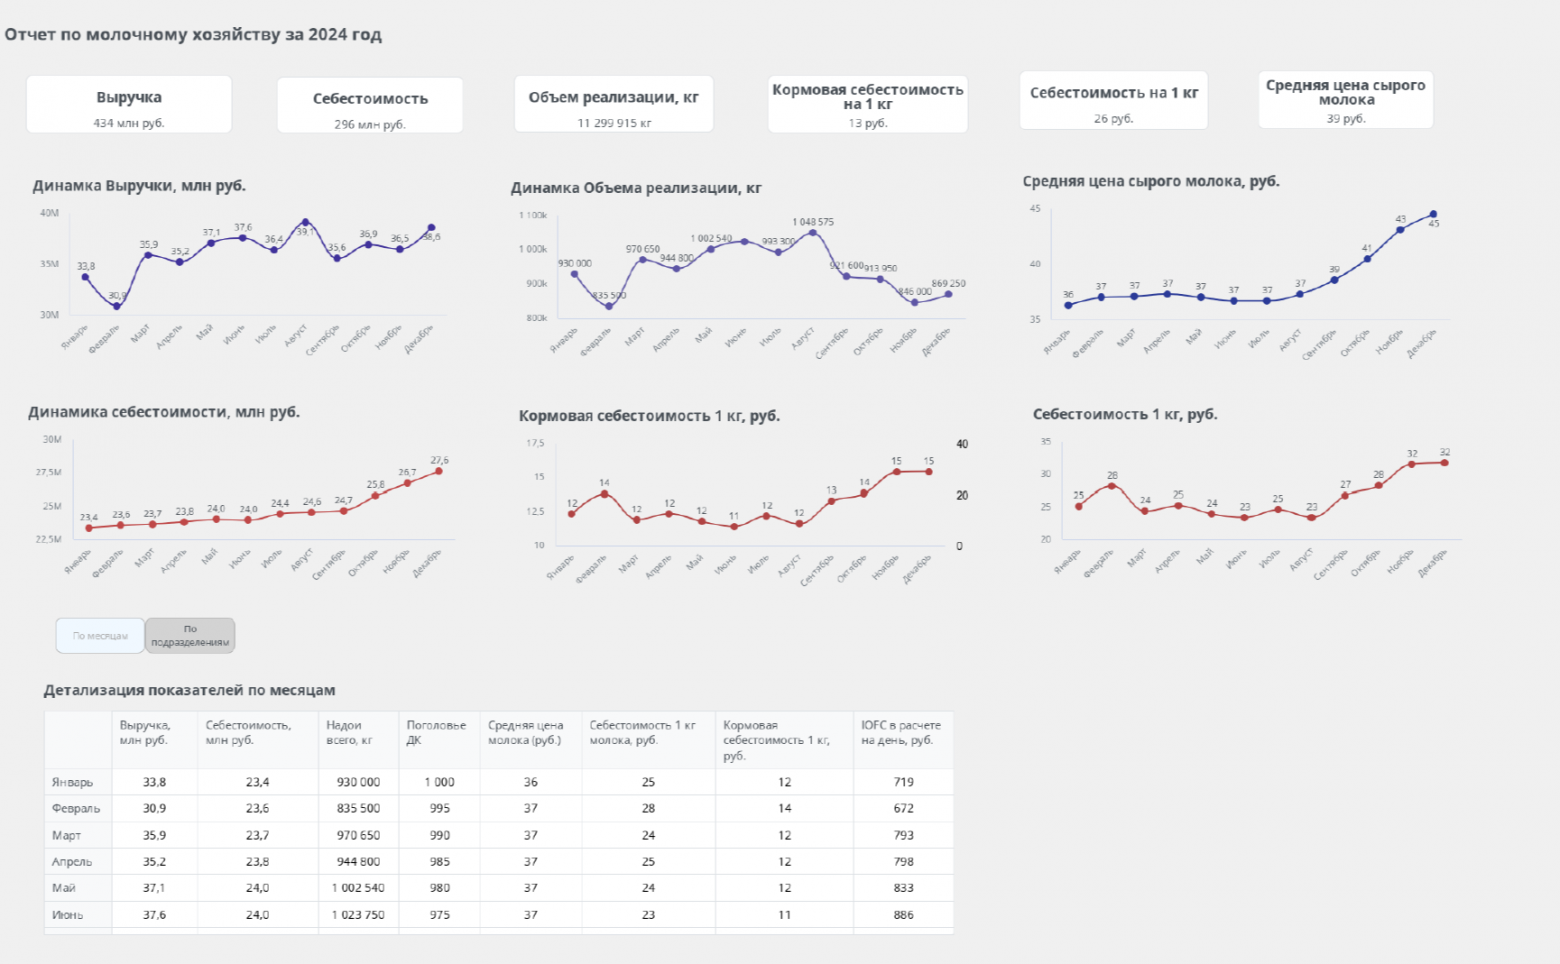1560x964 pixels.
Task: Click the 930 000 January point on volume chart
Action: tap(574, 273)
